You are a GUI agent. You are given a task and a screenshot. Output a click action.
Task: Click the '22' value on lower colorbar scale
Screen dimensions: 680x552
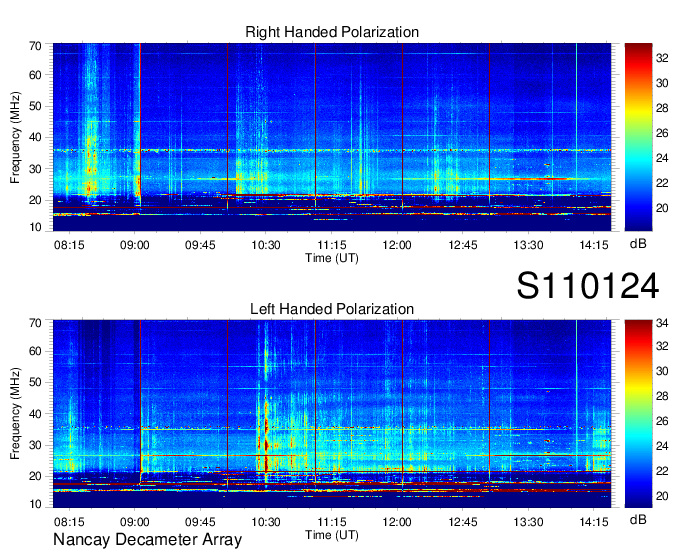(662, 471)
